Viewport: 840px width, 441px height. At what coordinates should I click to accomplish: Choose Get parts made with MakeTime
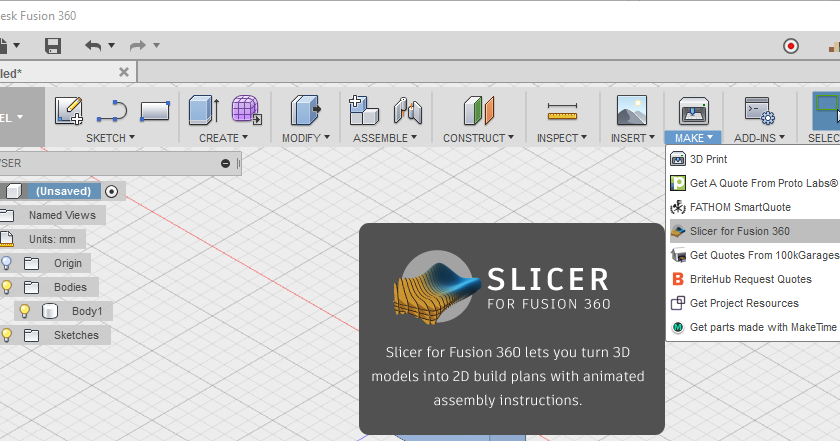(755, 327)
